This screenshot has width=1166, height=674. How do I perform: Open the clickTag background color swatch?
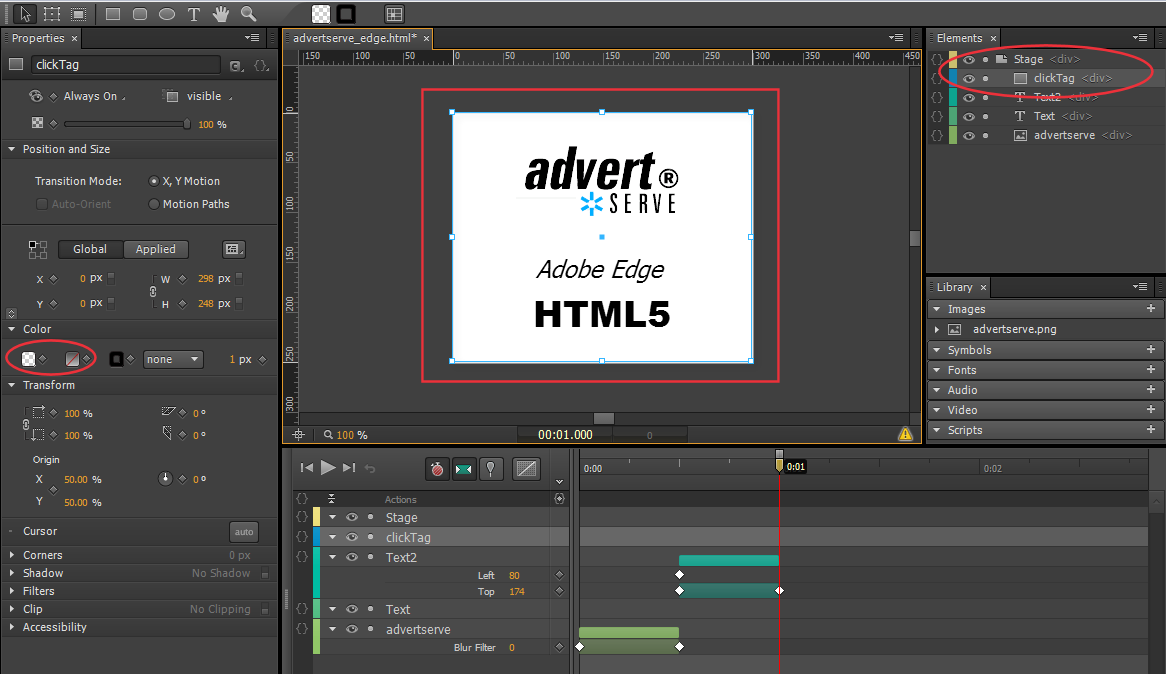click(x=28, y=359)
